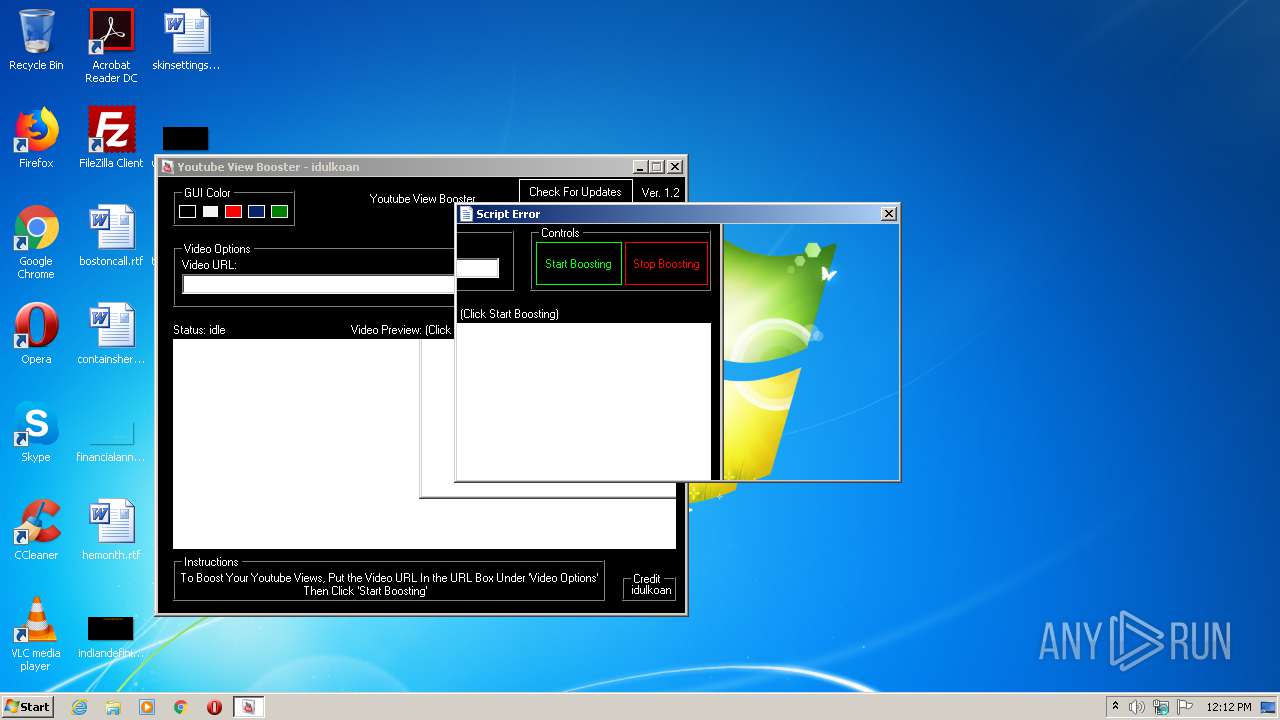Click the white status log area

(296, 444)
